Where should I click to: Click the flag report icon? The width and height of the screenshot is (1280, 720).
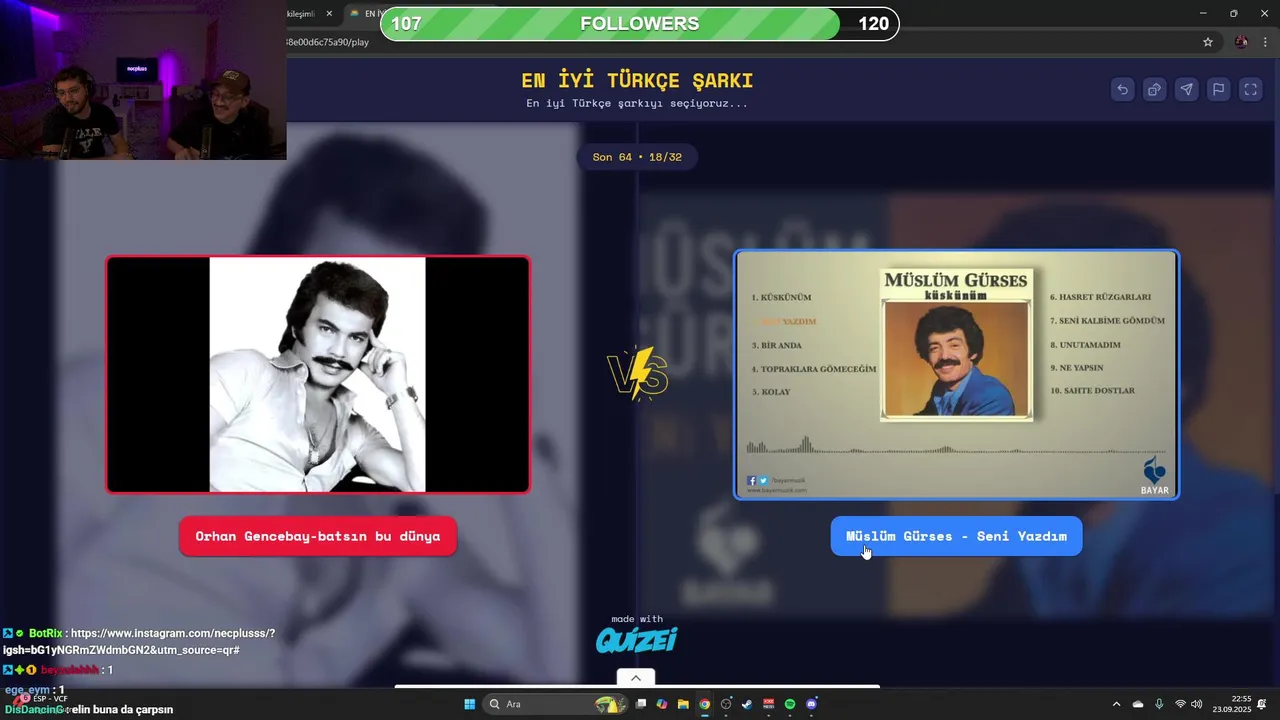coord(1218,89)
